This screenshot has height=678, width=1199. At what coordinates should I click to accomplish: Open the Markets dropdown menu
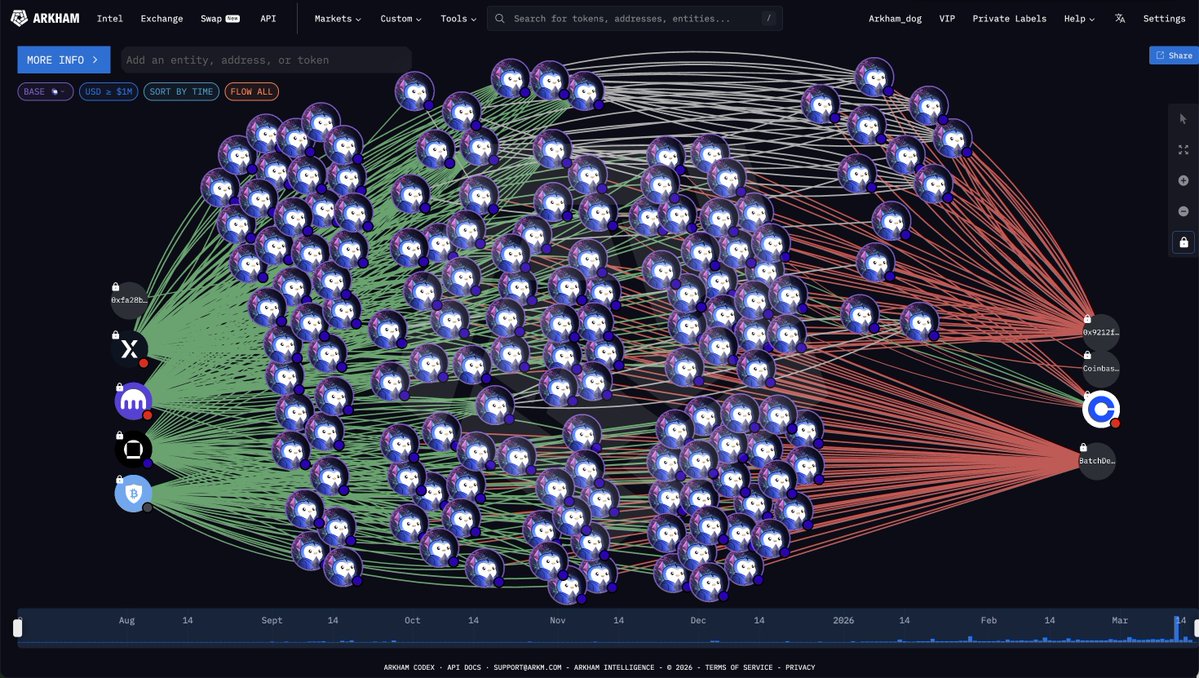(x=337, y=18)
